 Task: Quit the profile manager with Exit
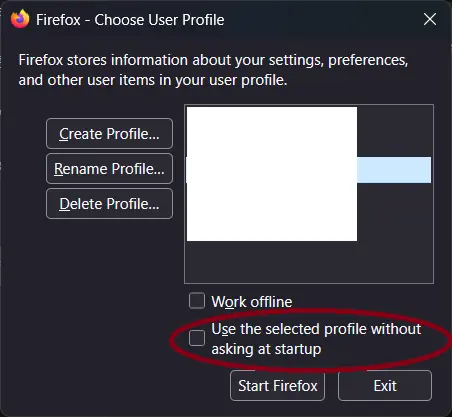tap(385, 386)
